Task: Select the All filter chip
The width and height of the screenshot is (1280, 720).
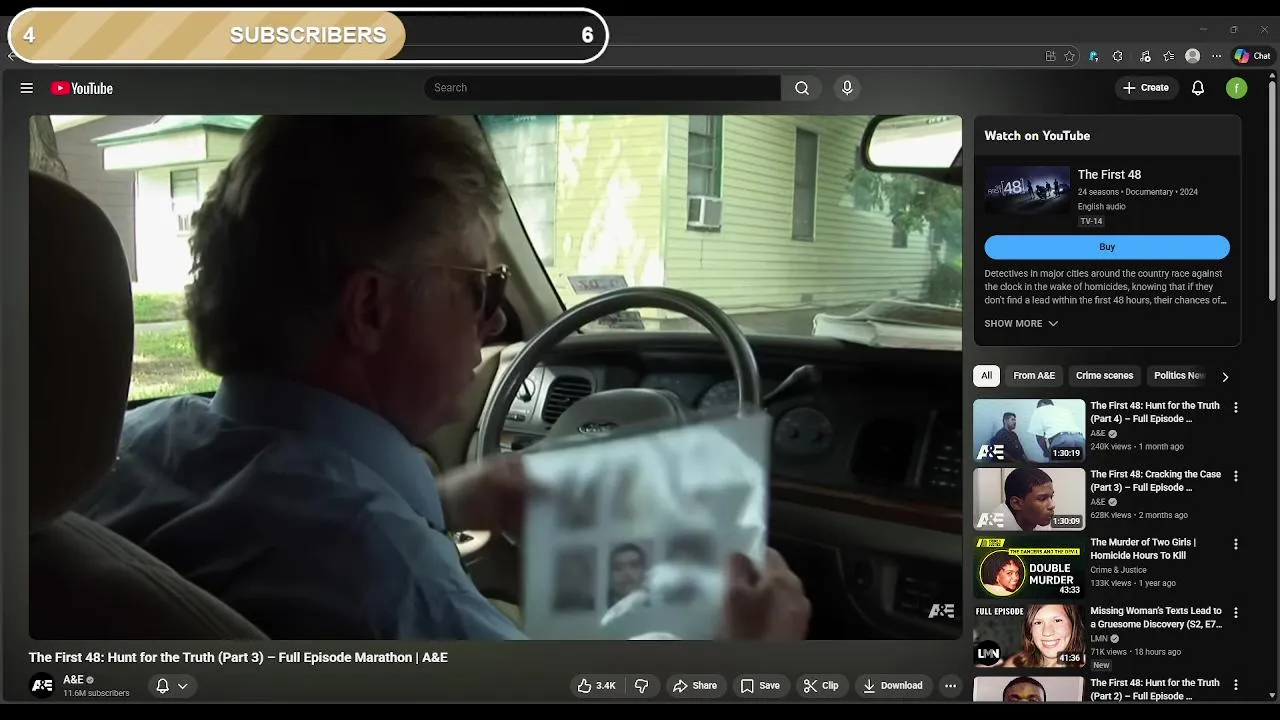Action: pos(986,376)
